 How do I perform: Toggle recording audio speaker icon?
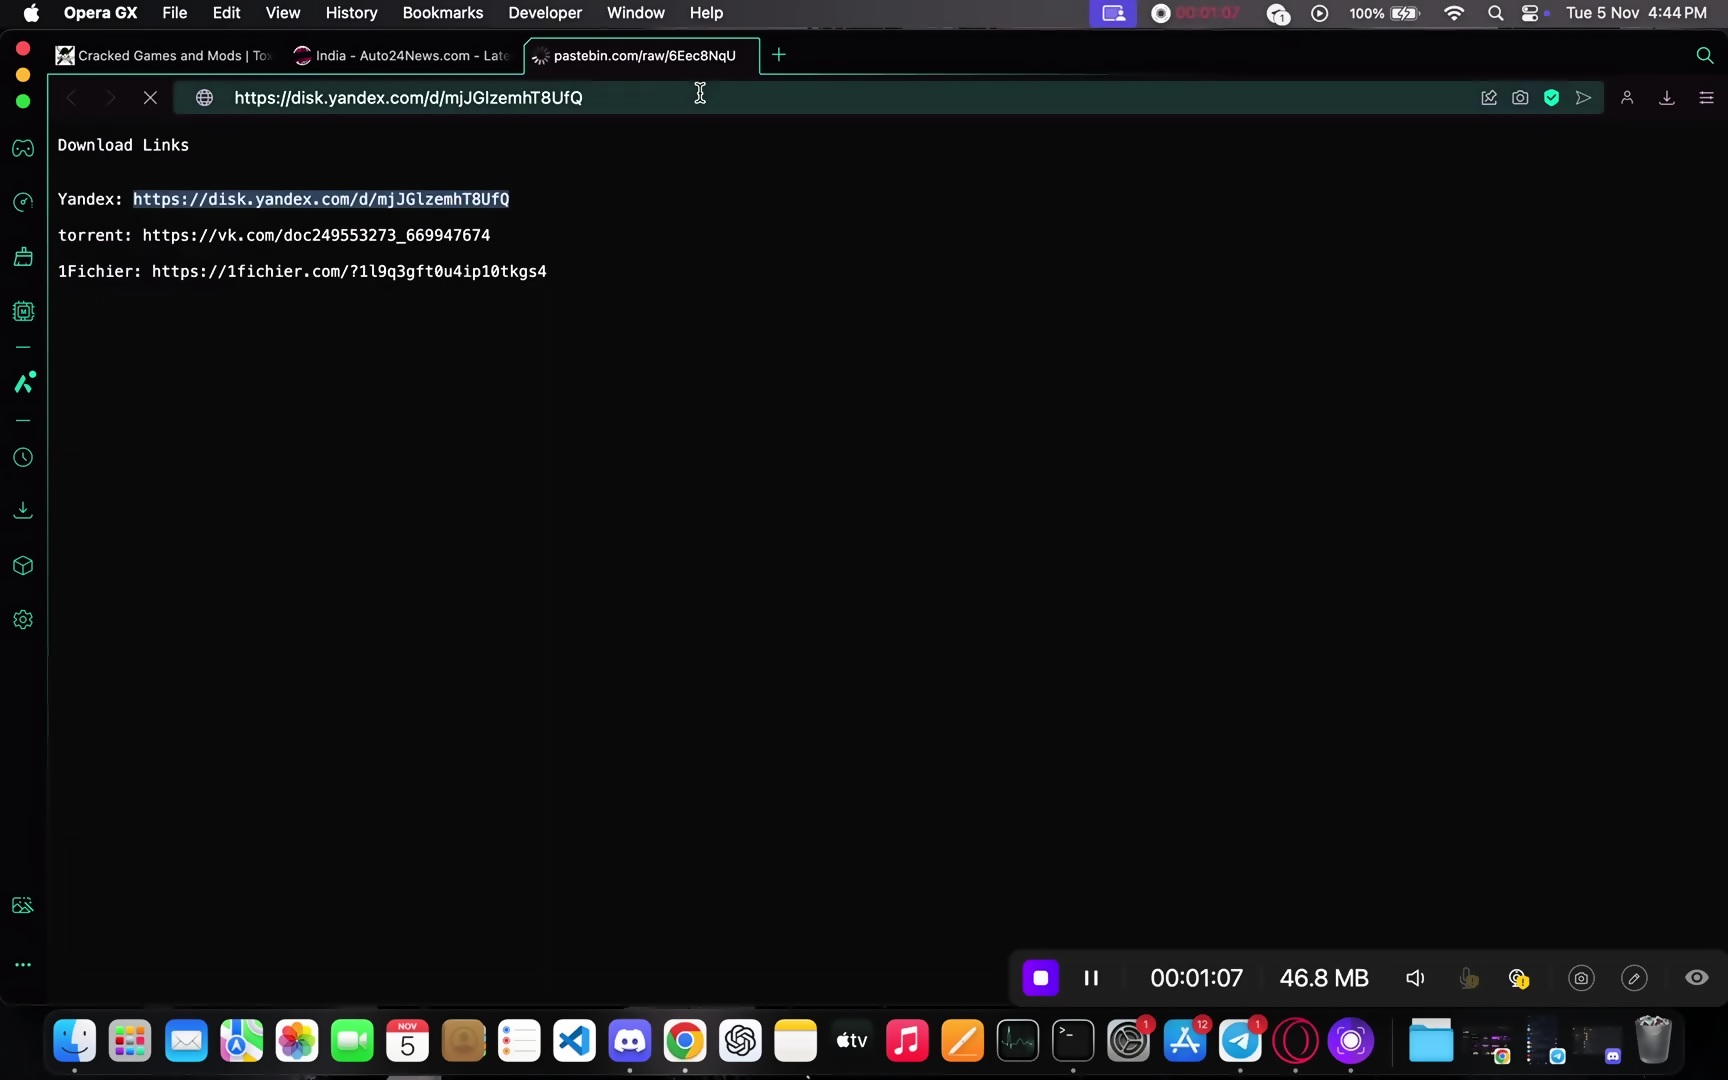coord(1415,978)
